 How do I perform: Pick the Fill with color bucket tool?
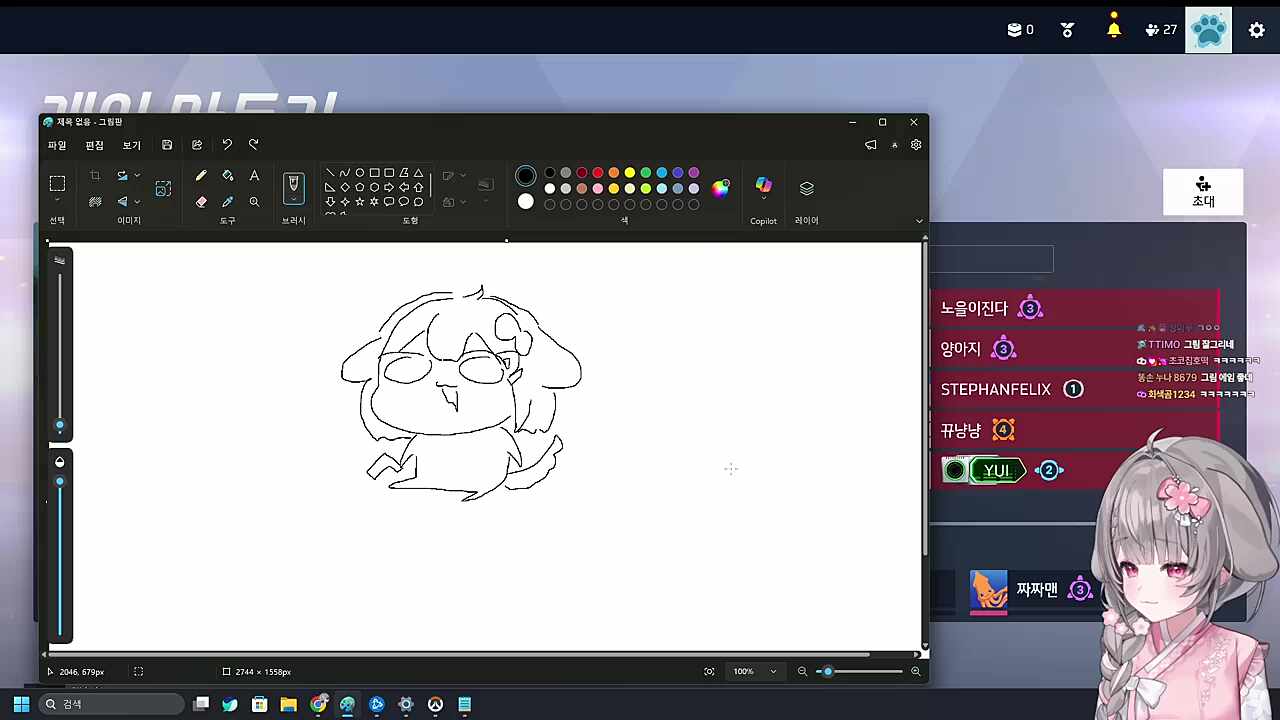[227, 176]
